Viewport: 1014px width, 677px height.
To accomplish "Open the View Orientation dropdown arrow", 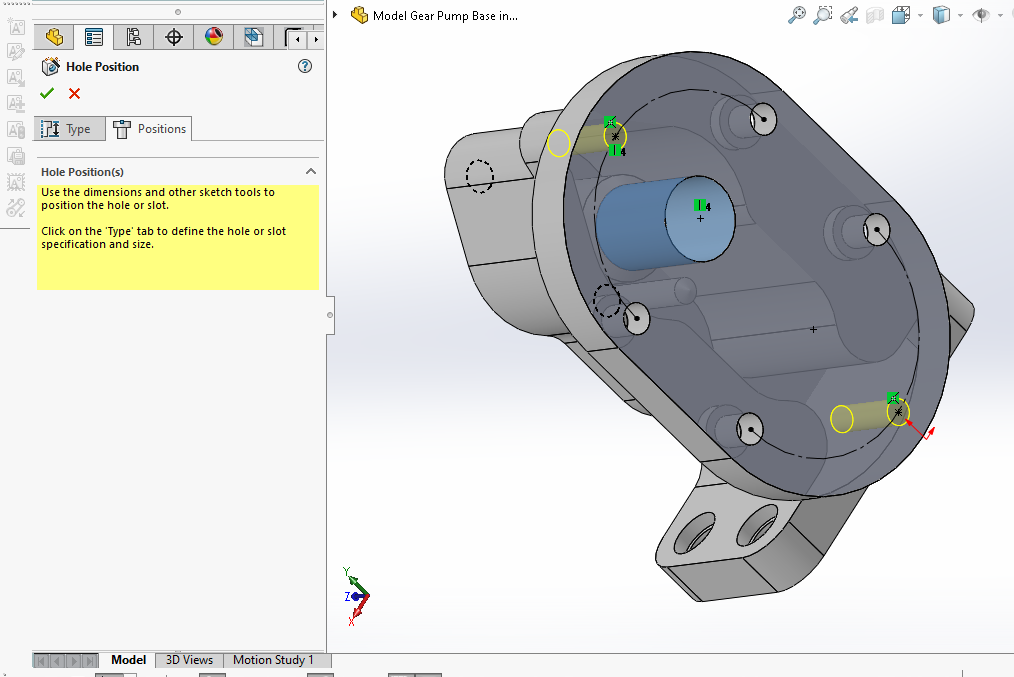I will click(918, 16).
